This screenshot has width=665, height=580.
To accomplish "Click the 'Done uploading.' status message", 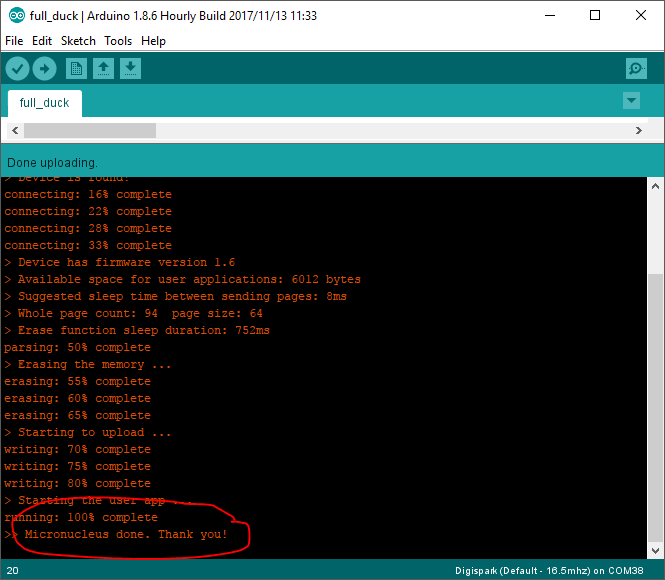I will tap(53, 163).
